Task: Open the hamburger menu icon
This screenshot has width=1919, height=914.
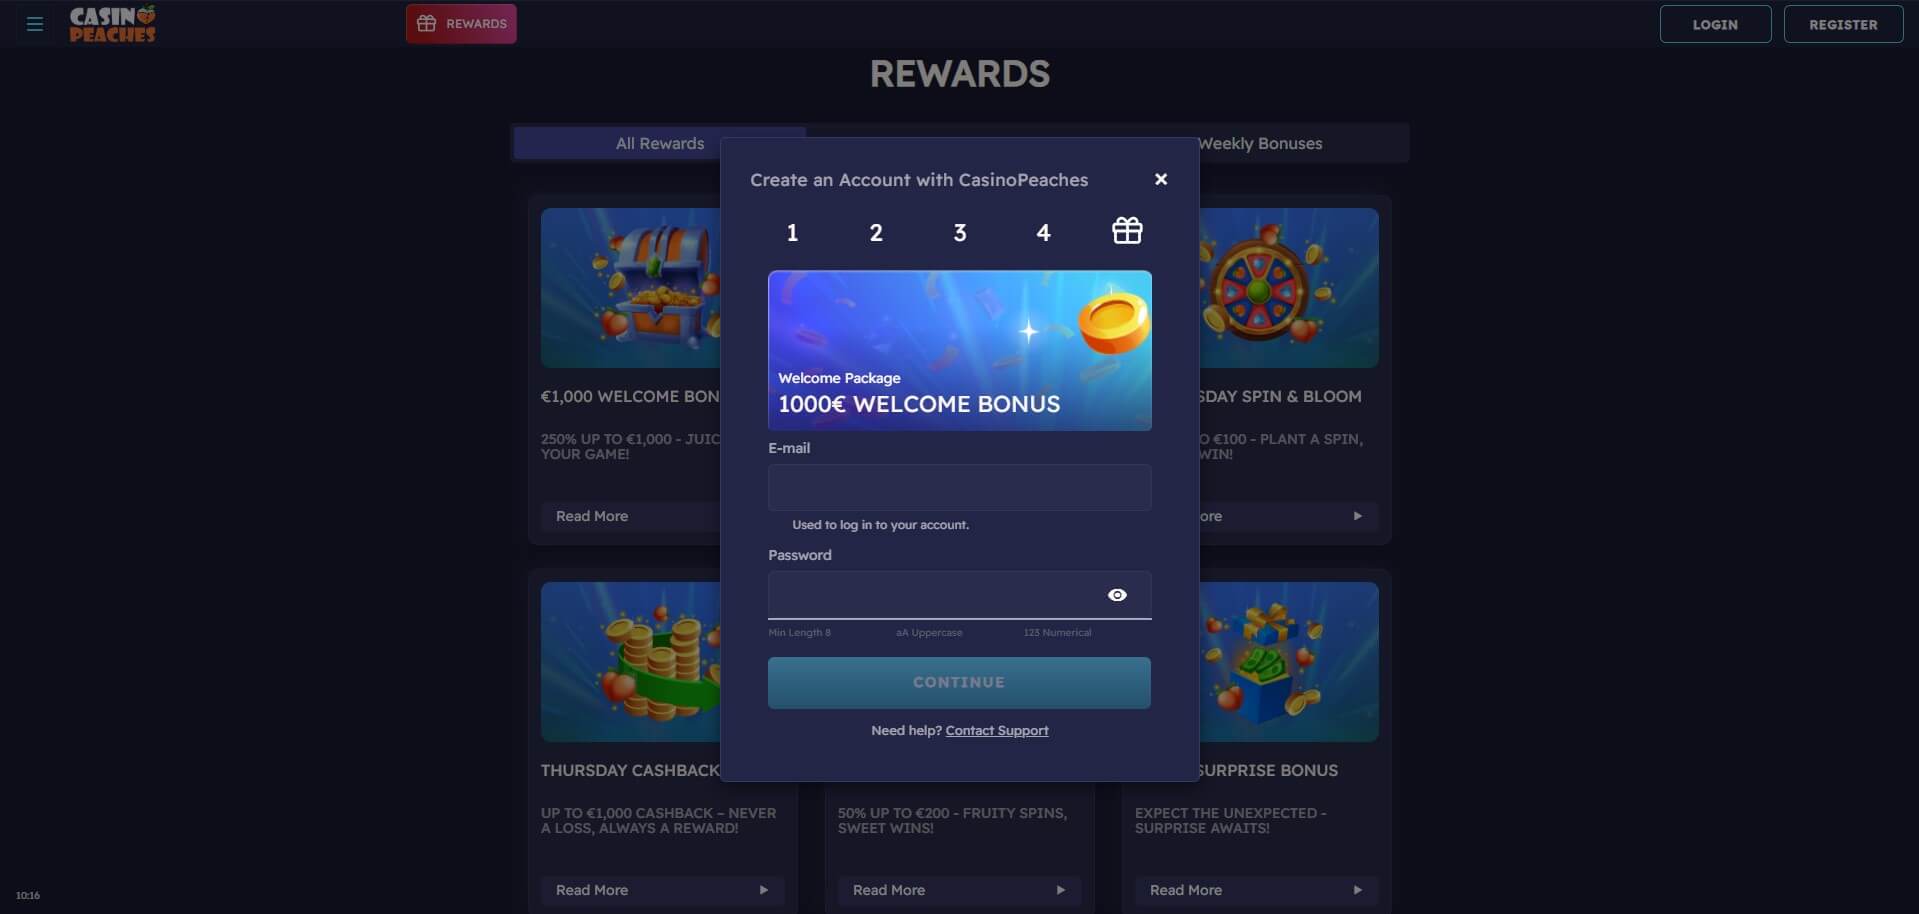Action: [x=35, y=24]
